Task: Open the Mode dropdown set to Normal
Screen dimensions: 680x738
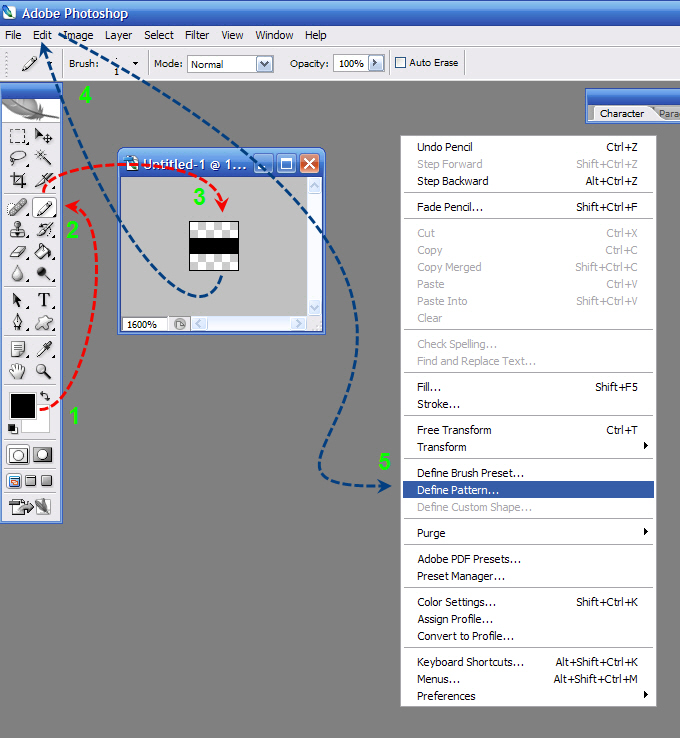Action: click(264, 64)
